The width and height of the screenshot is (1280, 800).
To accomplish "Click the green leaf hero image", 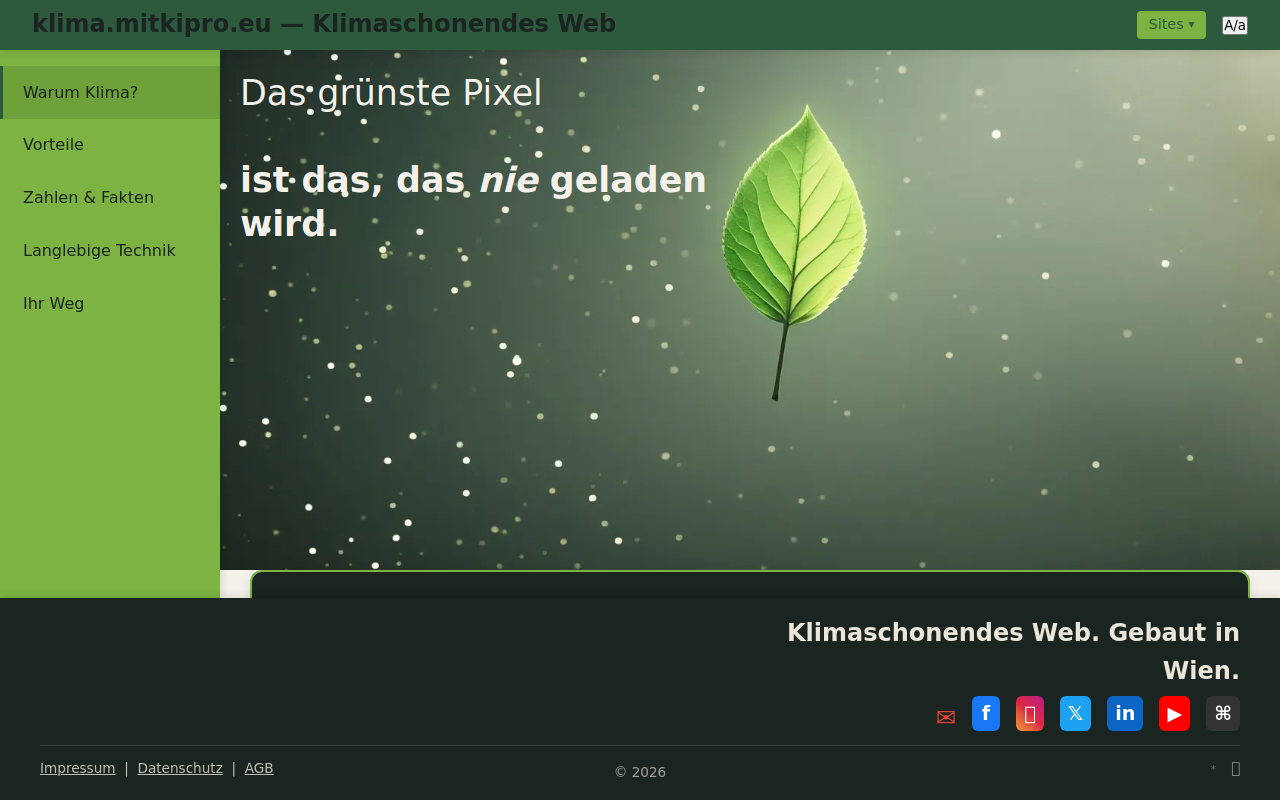I will coord(794,252).
